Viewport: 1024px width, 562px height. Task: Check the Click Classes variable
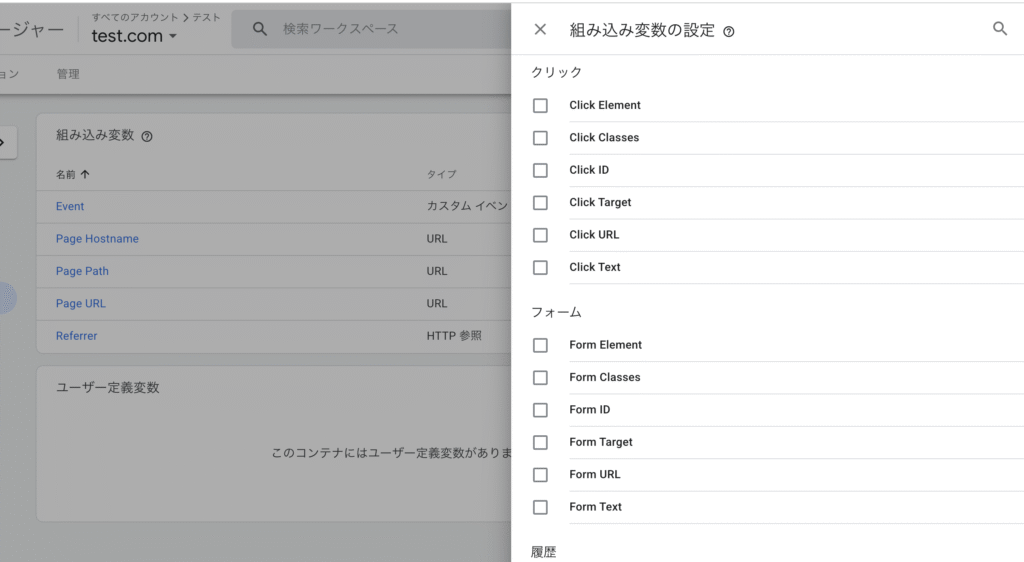[x=540, y=138]
